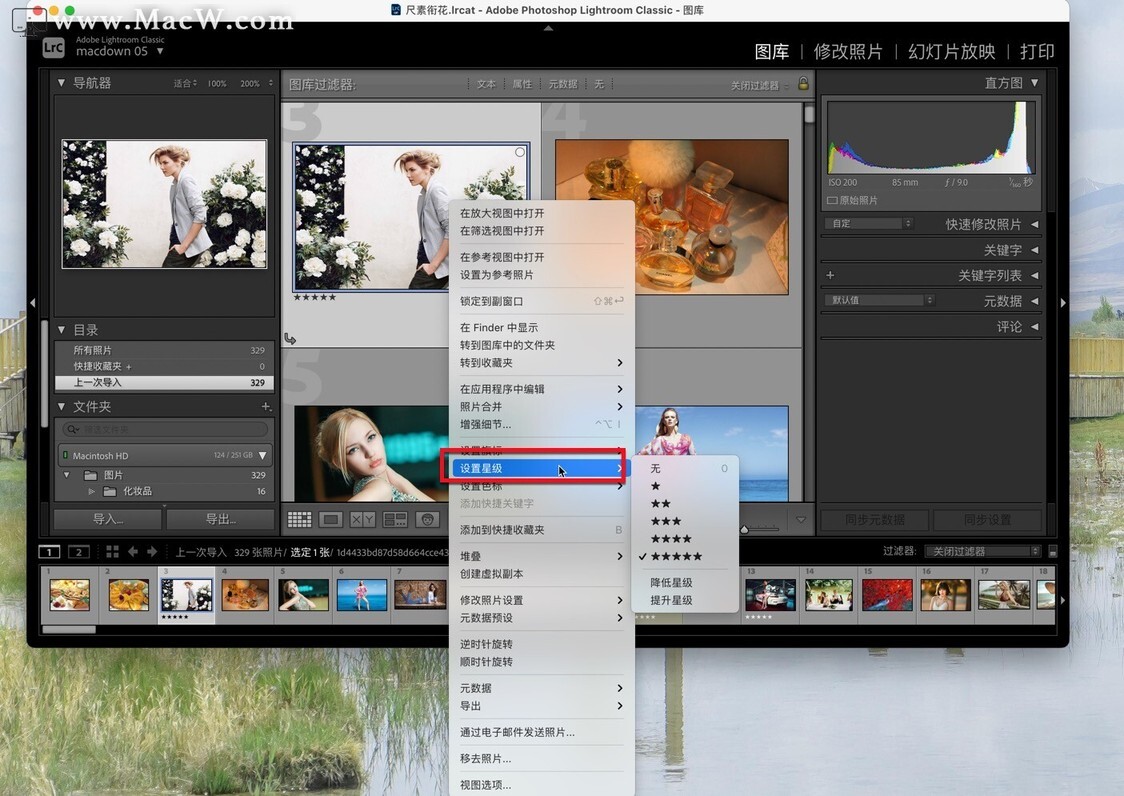Image resolution: width=1124 pixels, height=796 pixels.
Task: Add a keyword with the plus icon
Action: point(830,275)
